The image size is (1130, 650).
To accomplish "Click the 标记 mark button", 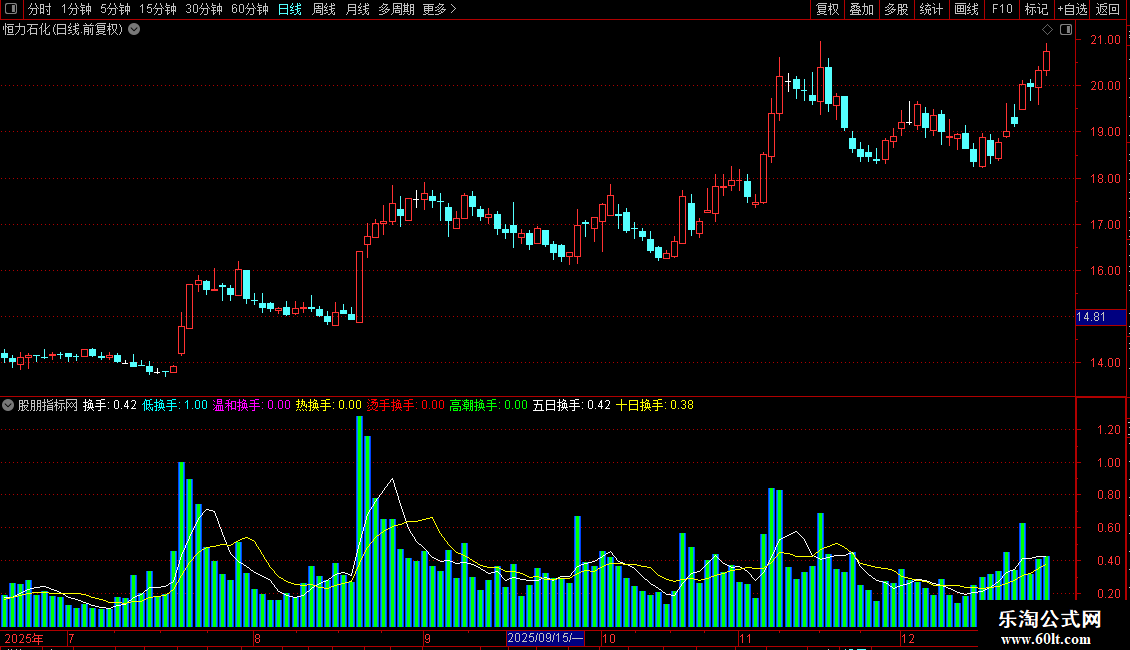I will tap(1036, 9).
